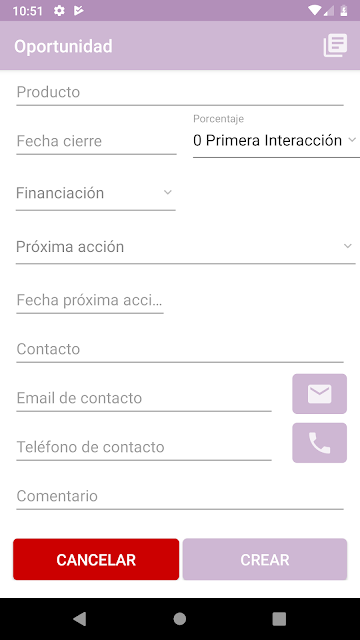The width and height of the screenshot is (360, 640).
Task: Tap the Android back navigation icon
Action: point(80,619)
